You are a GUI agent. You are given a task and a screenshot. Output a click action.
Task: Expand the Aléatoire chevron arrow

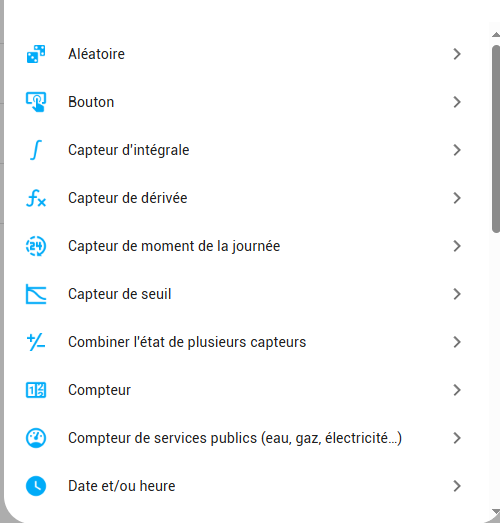[457, 54]
